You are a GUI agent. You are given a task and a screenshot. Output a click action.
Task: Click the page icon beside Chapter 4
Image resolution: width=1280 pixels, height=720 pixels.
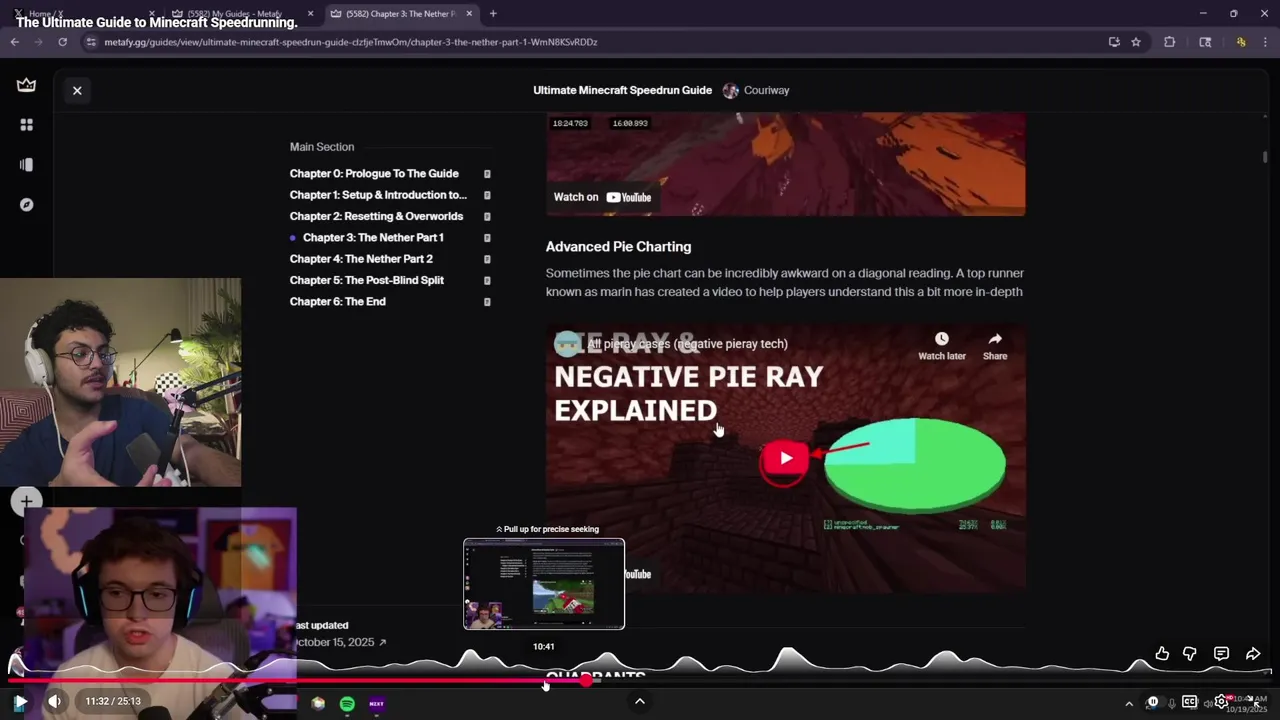coord(487,259)
